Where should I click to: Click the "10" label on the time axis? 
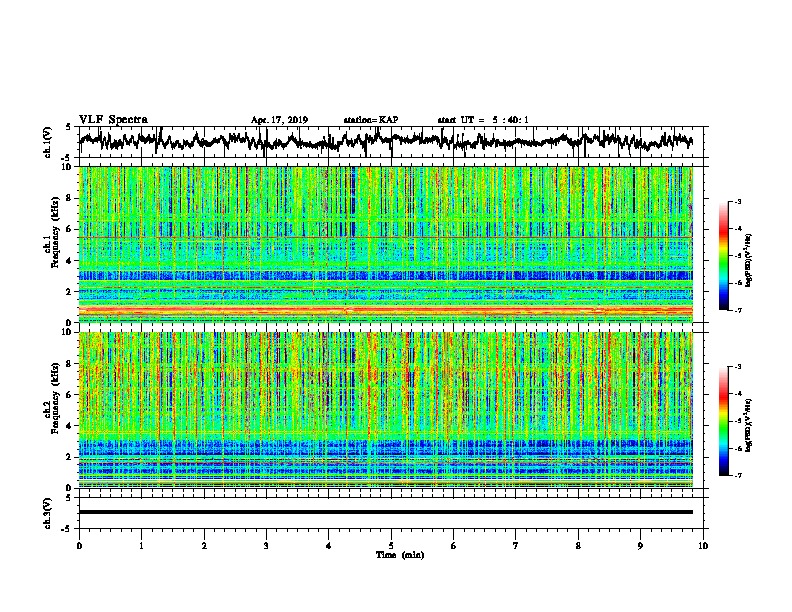point(703,546)
